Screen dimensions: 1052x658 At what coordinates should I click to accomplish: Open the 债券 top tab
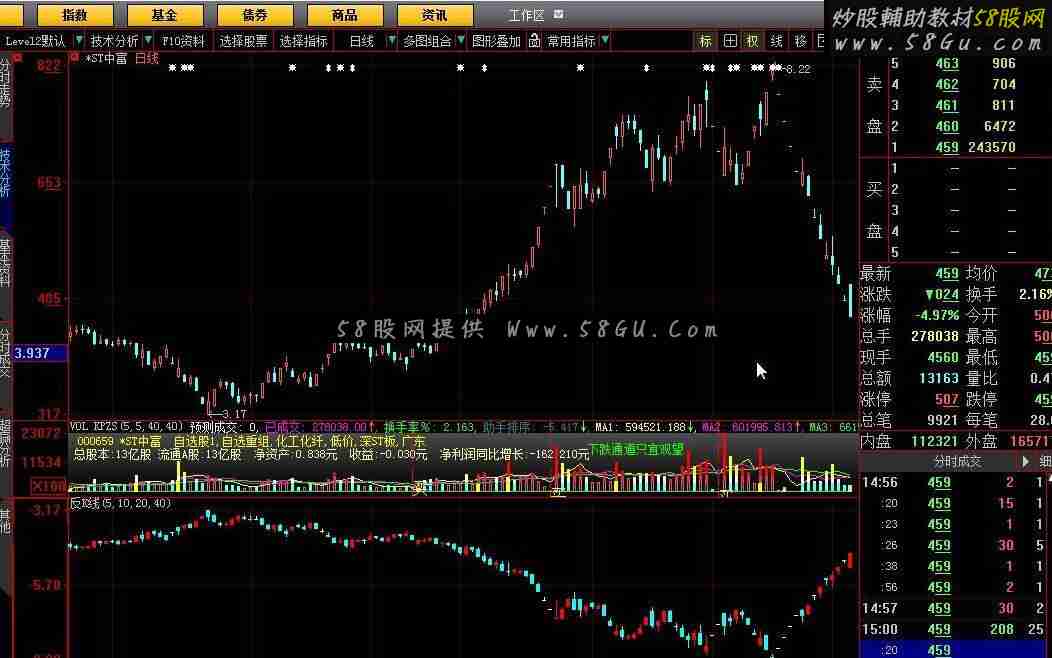[x=254, y=14]
